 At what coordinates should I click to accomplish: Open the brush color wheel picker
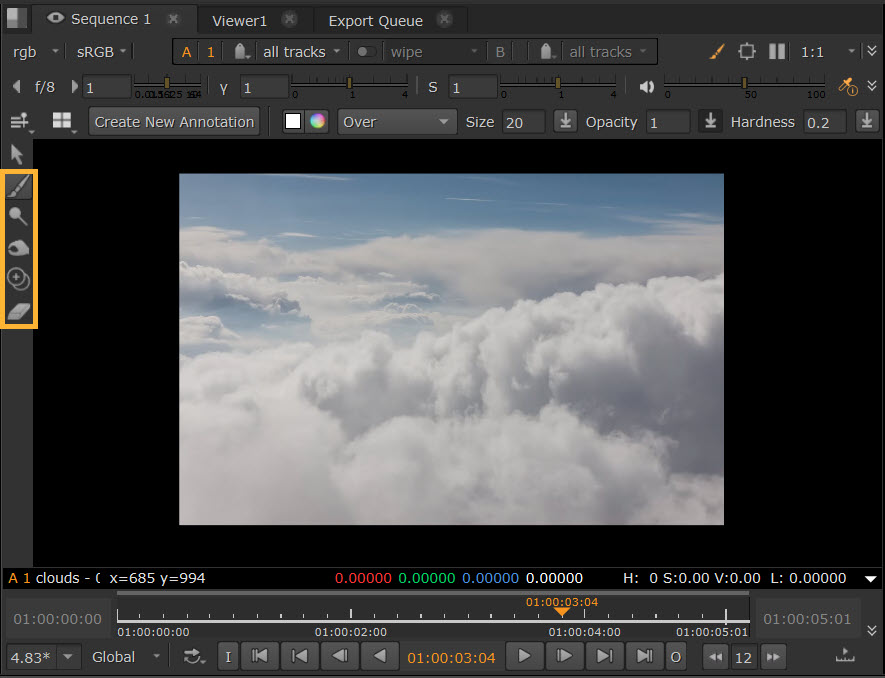(x=317, y=122)
